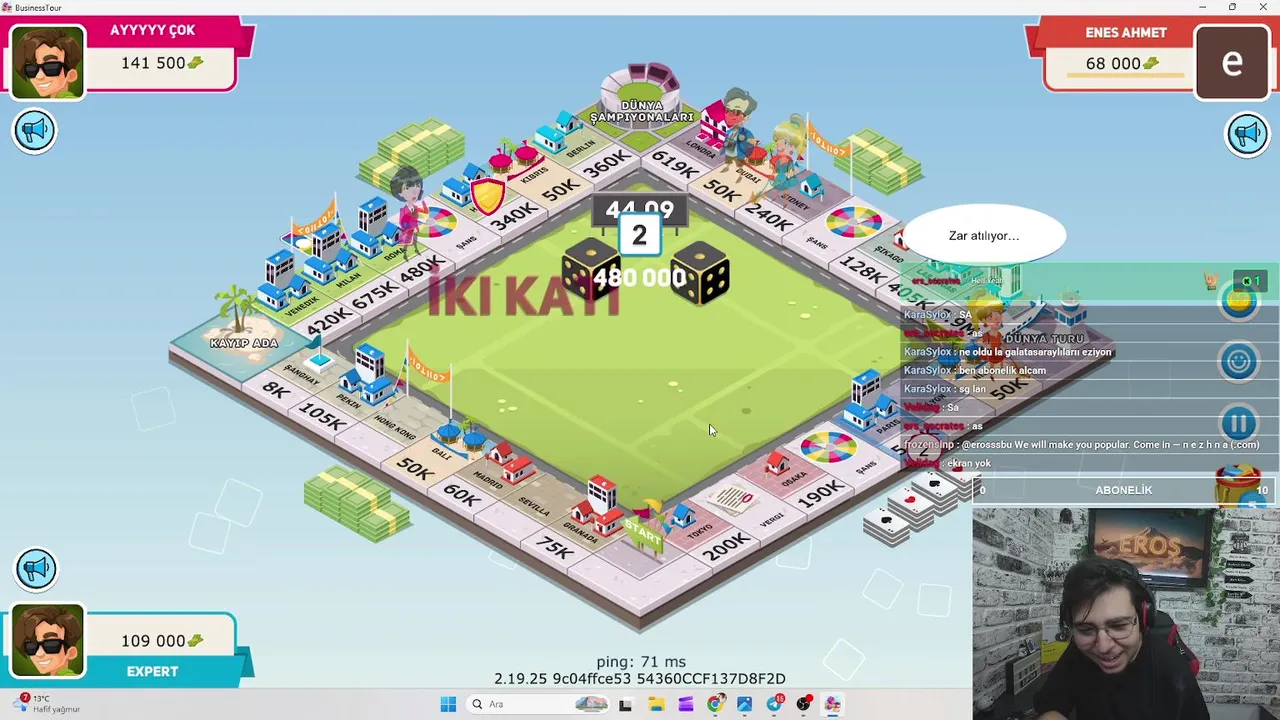Click the AYYYYY ÇOK name banner
1280x720 pixels.
(152, 31)
